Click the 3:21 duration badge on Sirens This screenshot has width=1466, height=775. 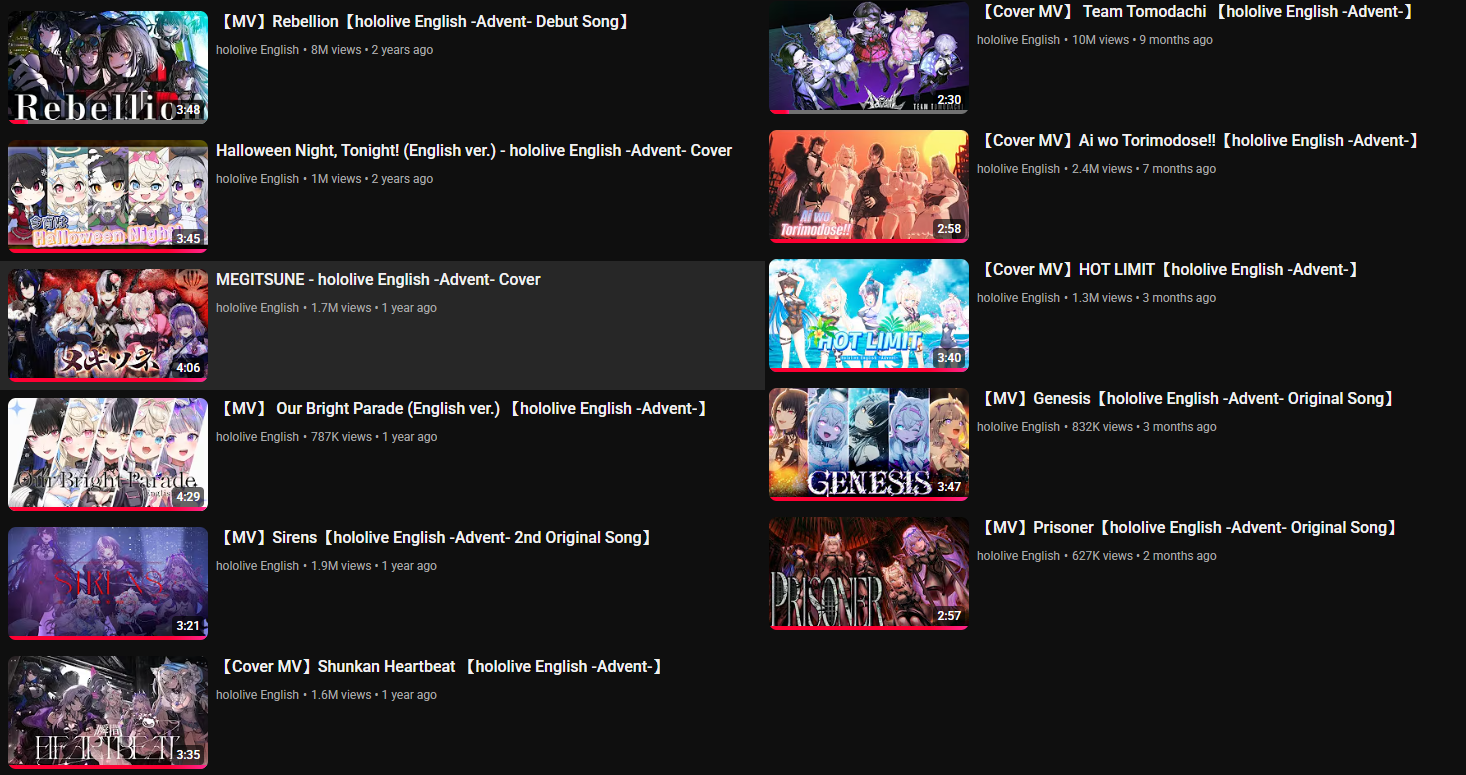pos(188,626)
